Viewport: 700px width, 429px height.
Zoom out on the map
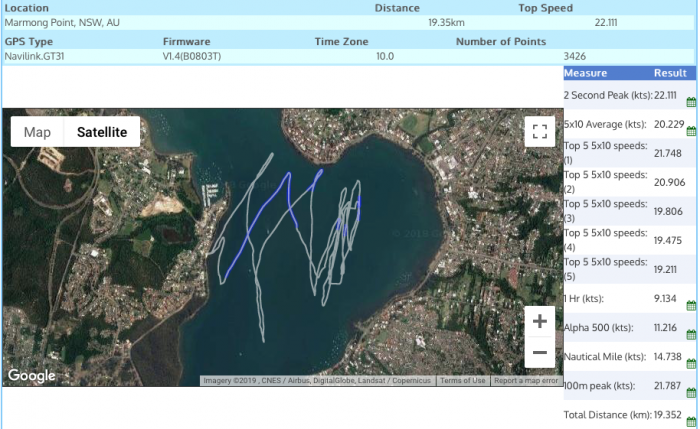539,352
